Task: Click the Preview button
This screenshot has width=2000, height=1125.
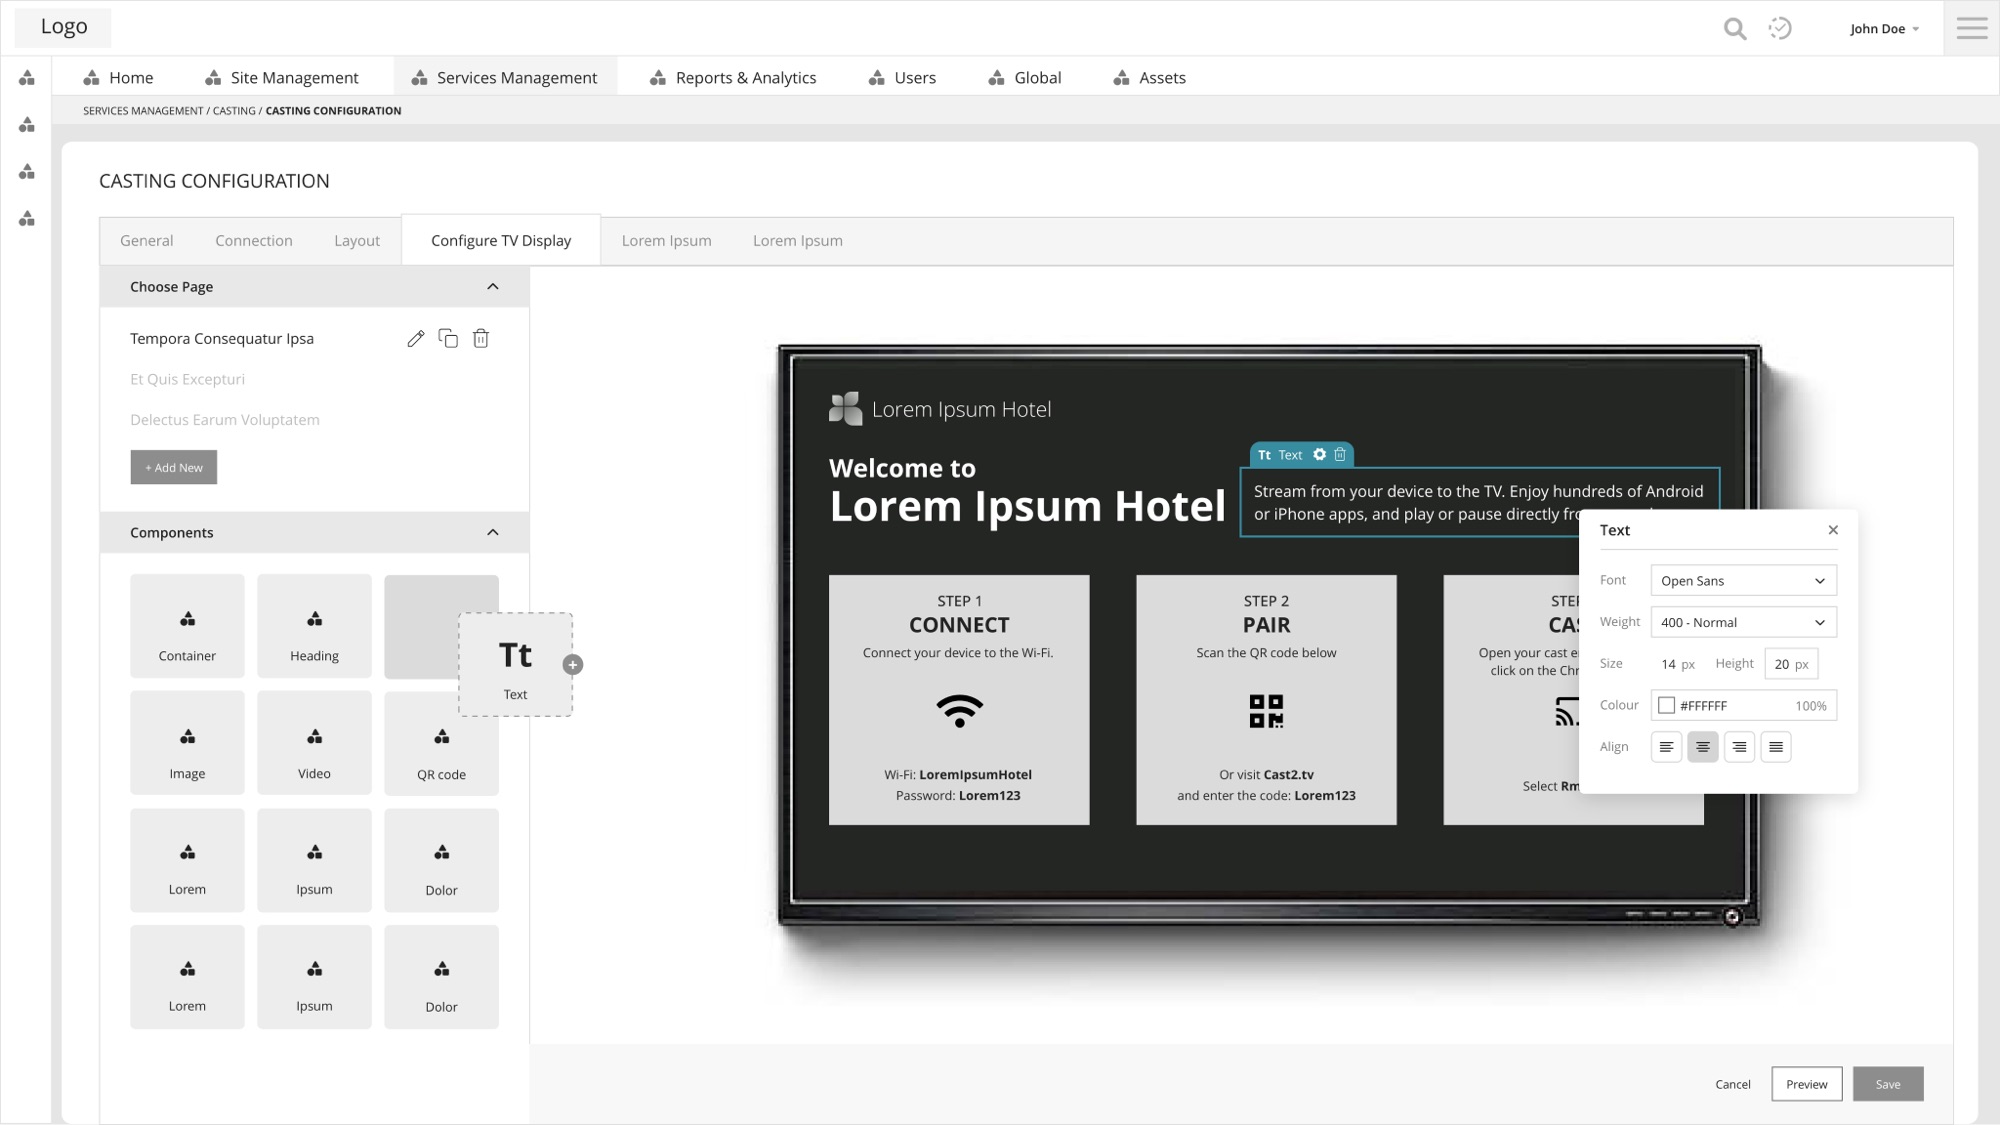Action: pos(1807,1085)
